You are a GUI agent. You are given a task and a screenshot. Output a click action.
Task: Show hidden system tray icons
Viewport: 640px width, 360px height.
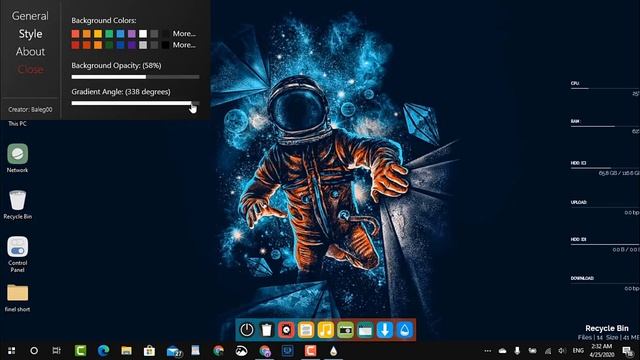(x=488, y=351)
